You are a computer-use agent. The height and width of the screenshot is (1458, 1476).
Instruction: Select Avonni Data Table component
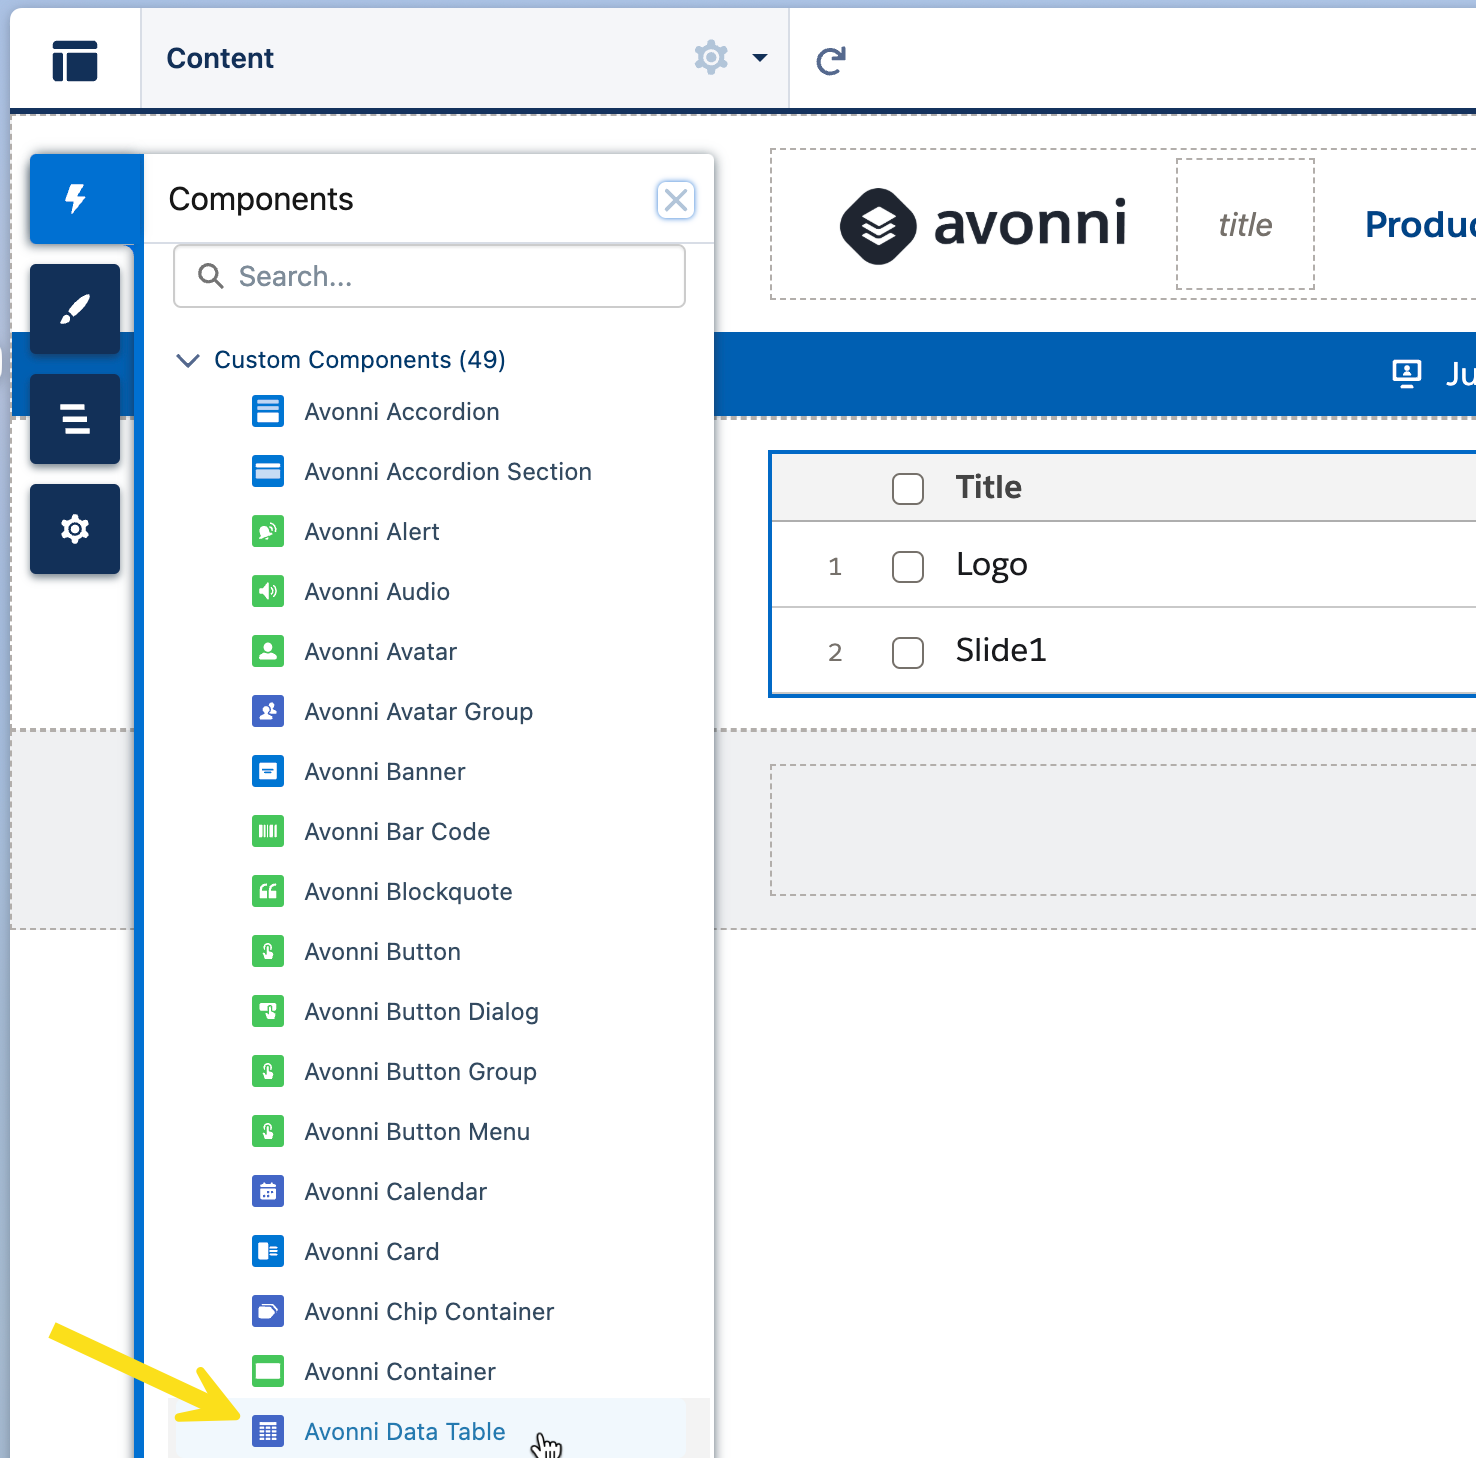click(x=404, y=1431)
